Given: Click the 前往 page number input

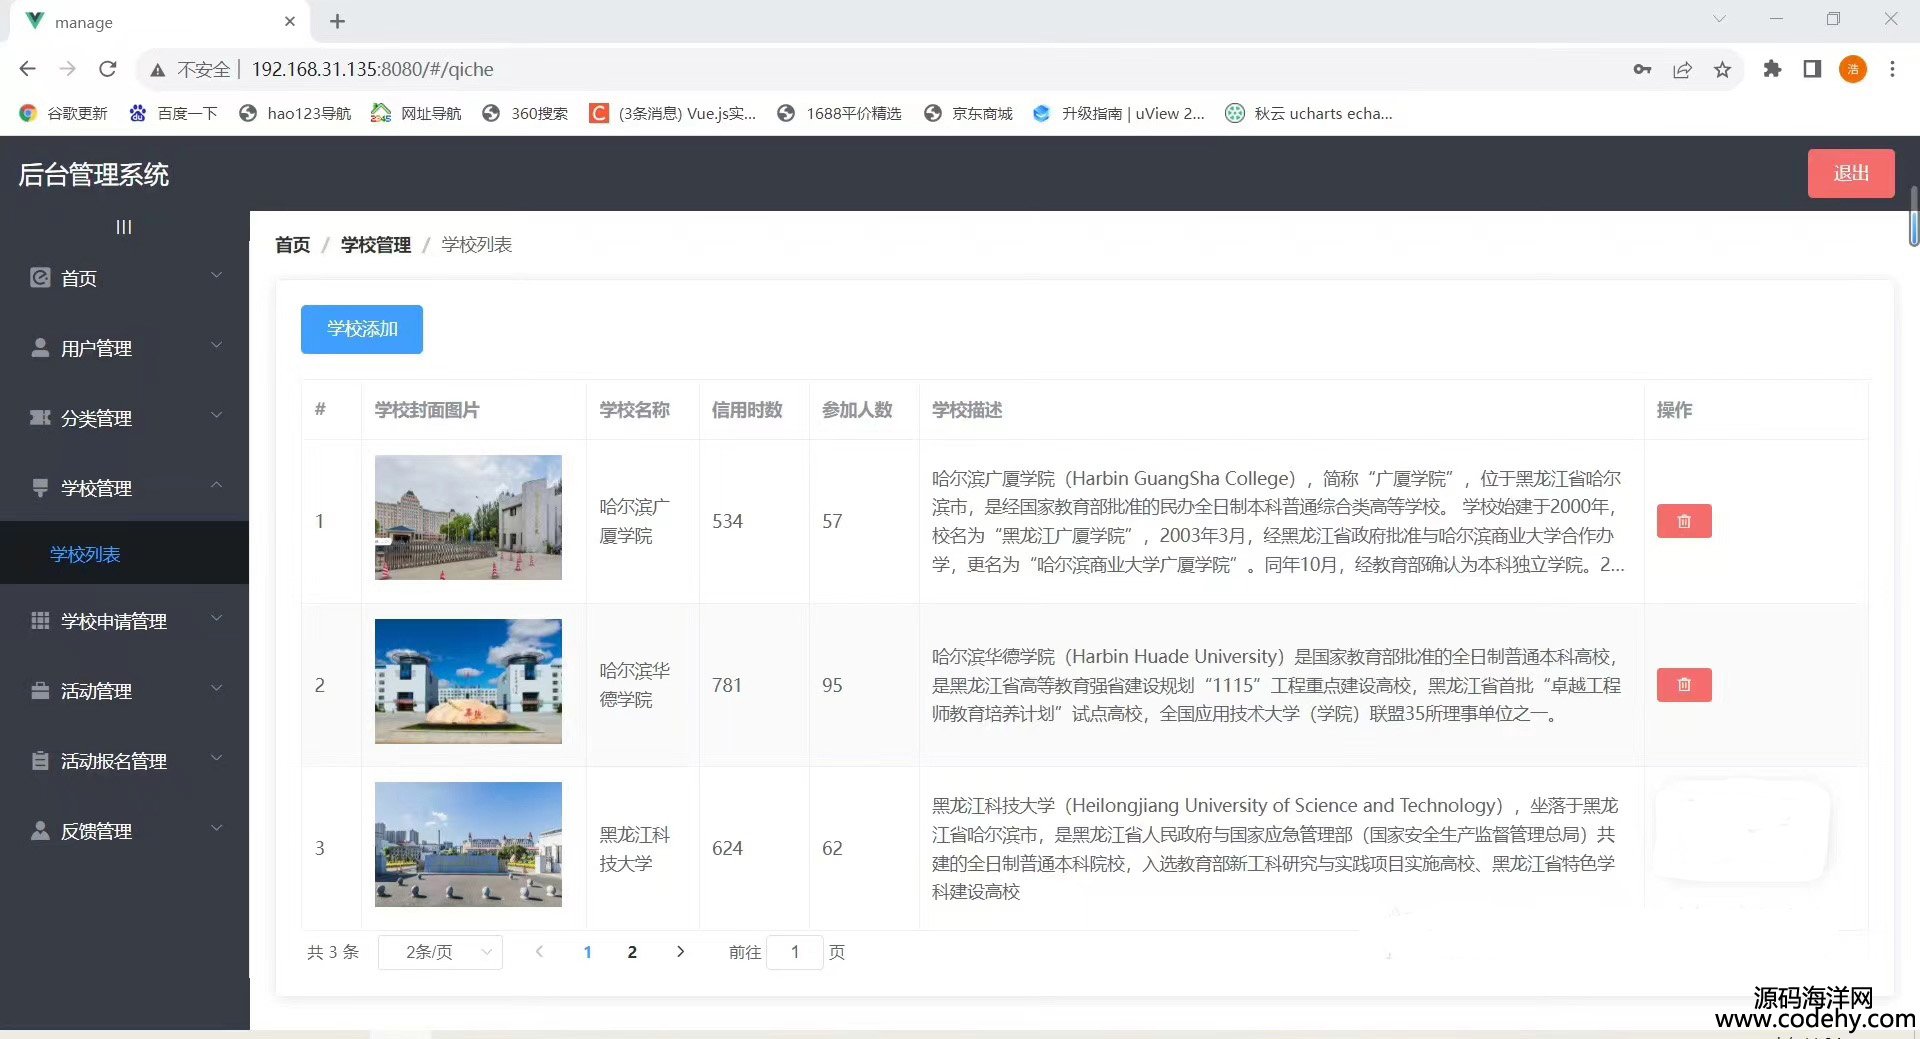Looking at the screenshot, I should (795, 952).
